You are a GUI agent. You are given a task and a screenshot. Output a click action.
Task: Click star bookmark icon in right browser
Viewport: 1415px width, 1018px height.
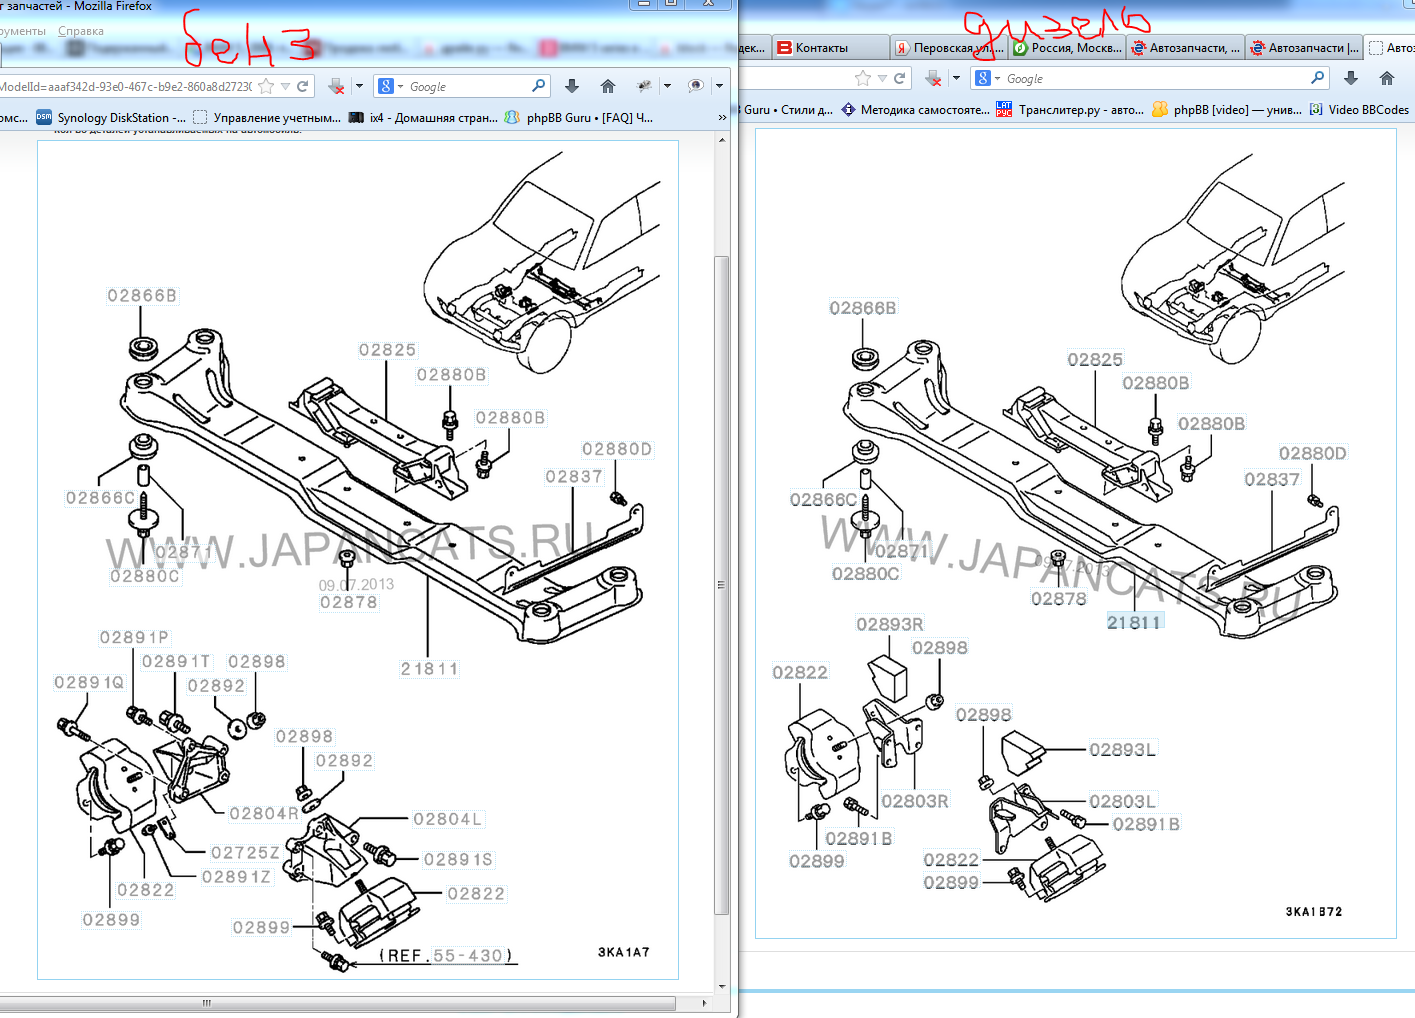(x=863, y=78)
